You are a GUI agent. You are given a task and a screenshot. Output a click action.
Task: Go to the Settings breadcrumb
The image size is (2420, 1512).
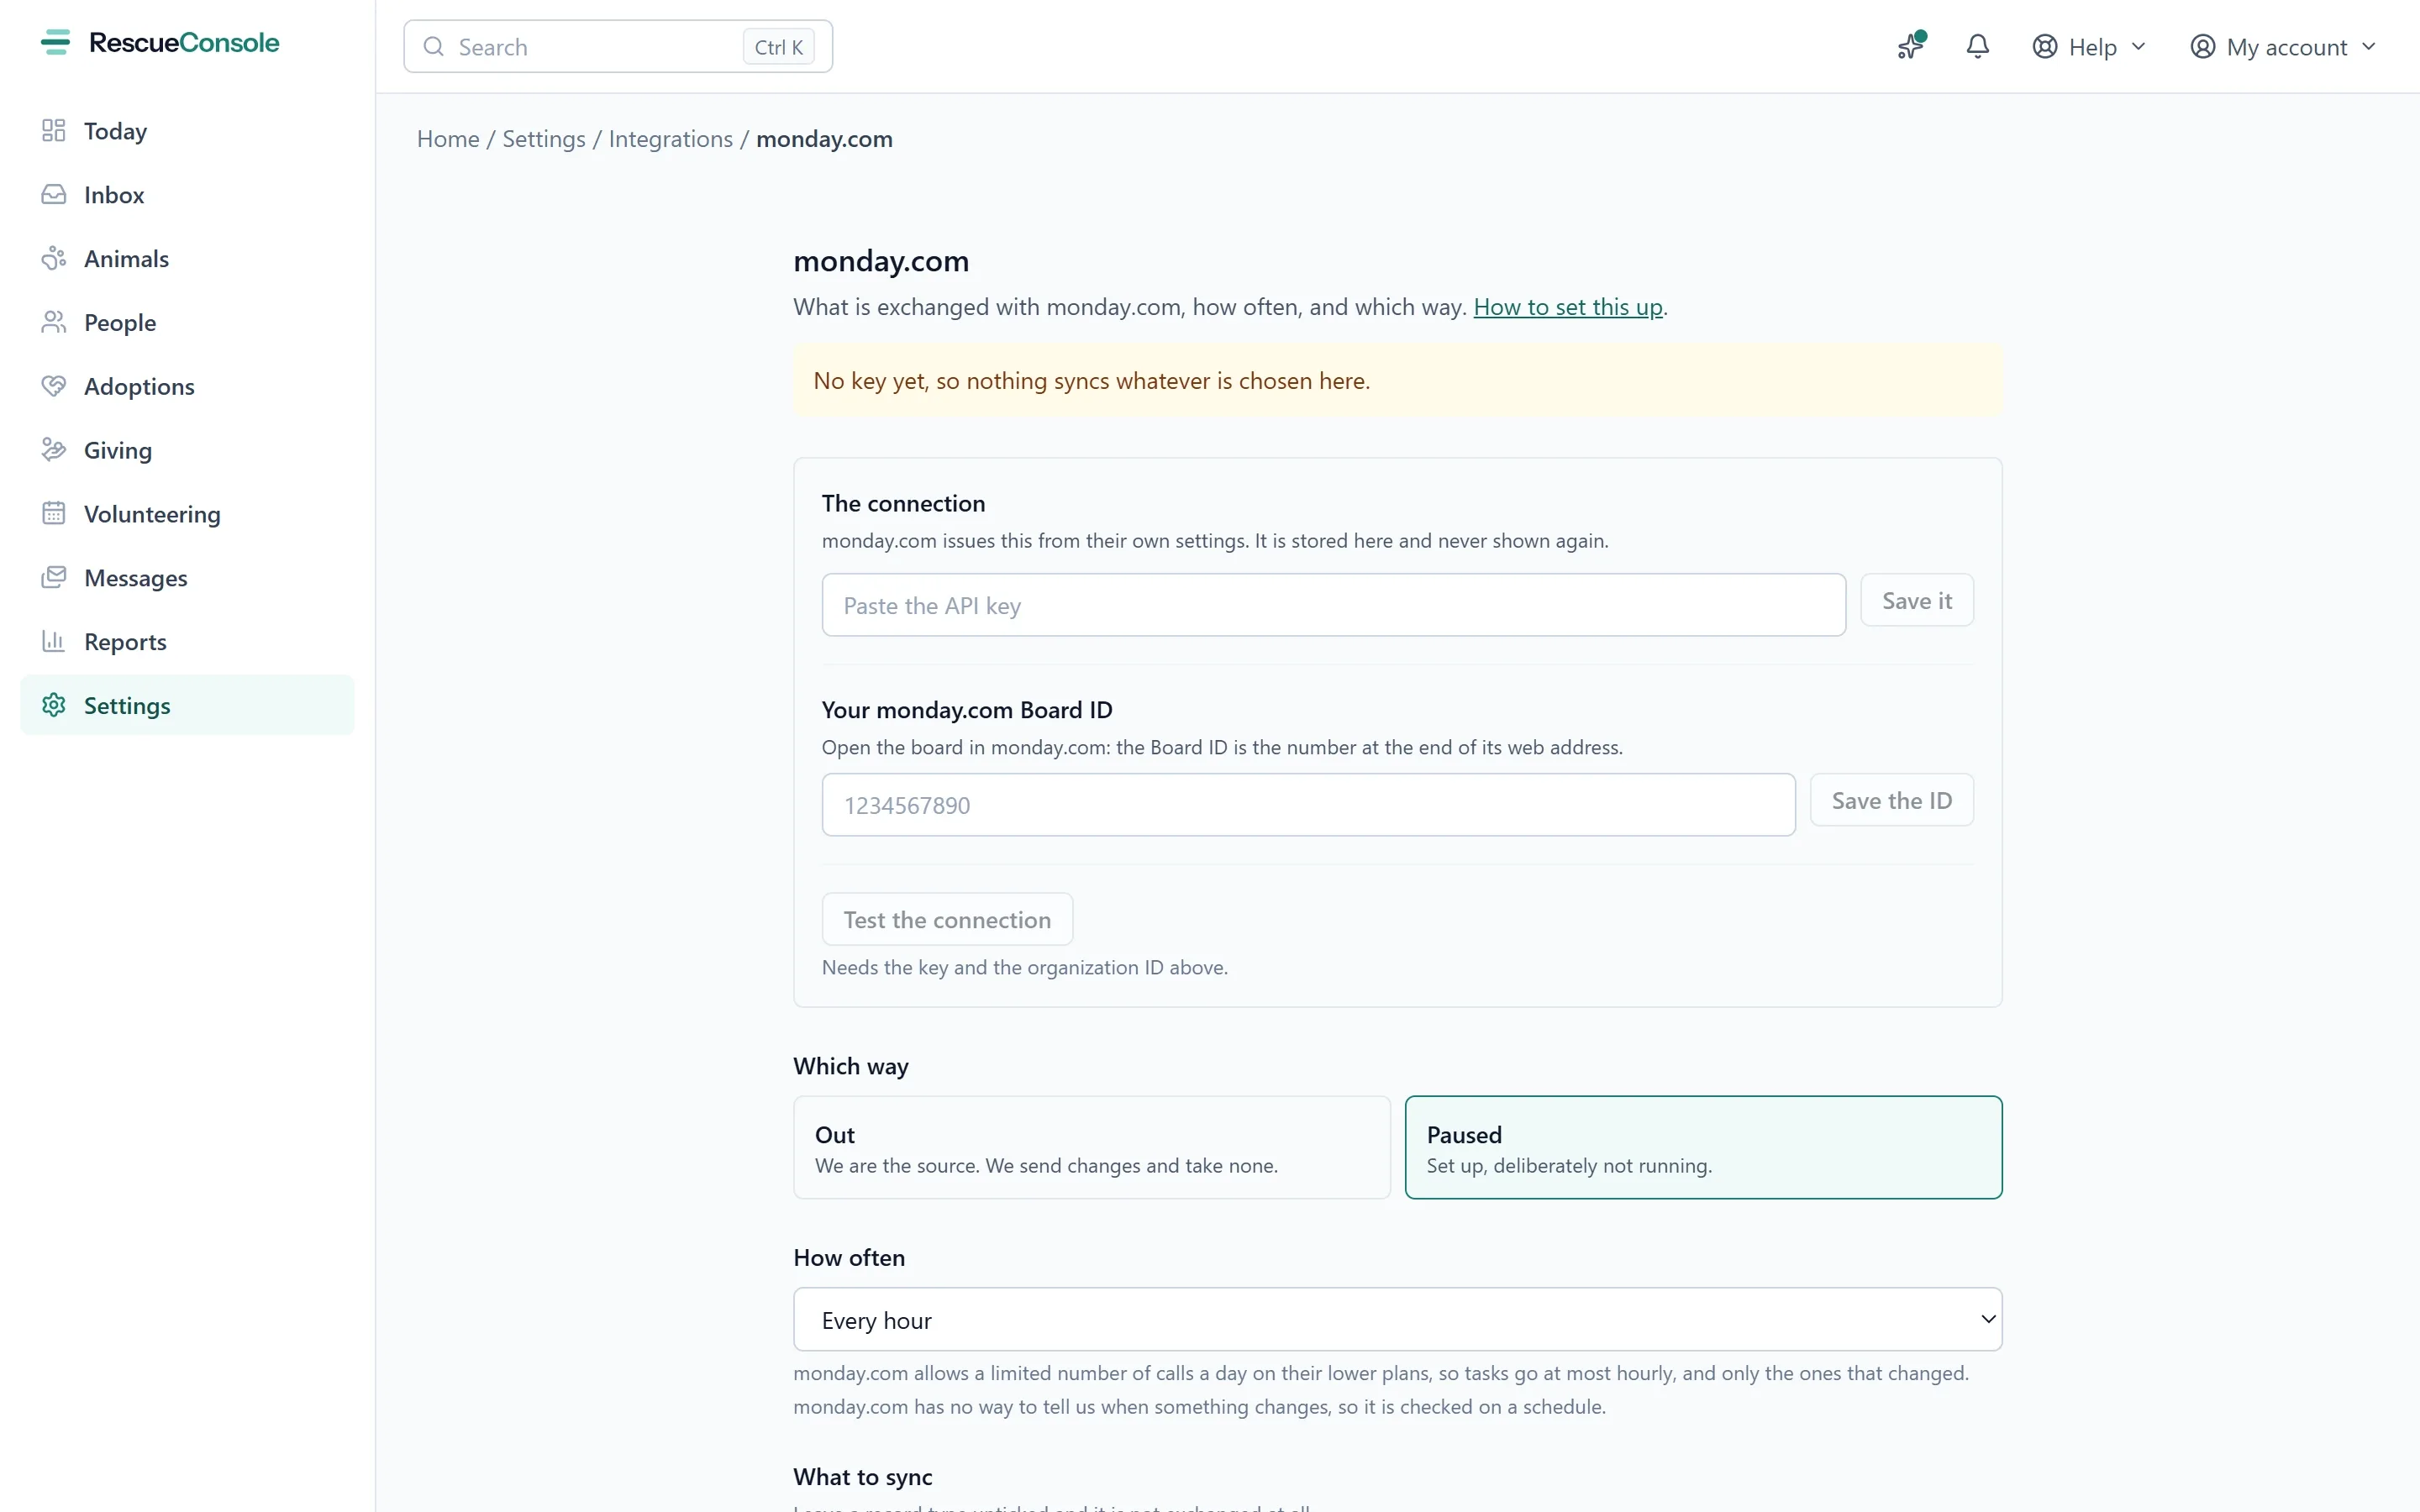pyautogui.click(x=544, y=139)
